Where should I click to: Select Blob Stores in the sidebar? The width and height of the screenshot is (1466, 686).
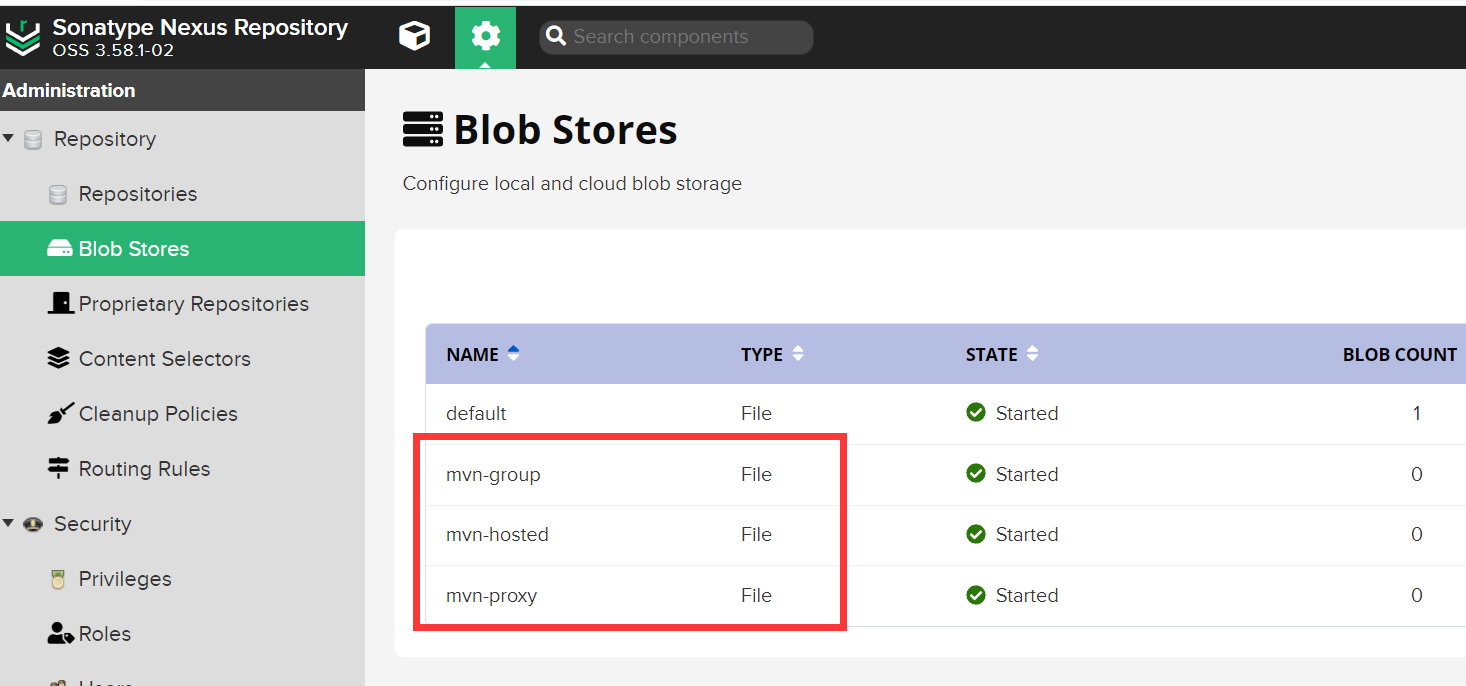[133, 249]
